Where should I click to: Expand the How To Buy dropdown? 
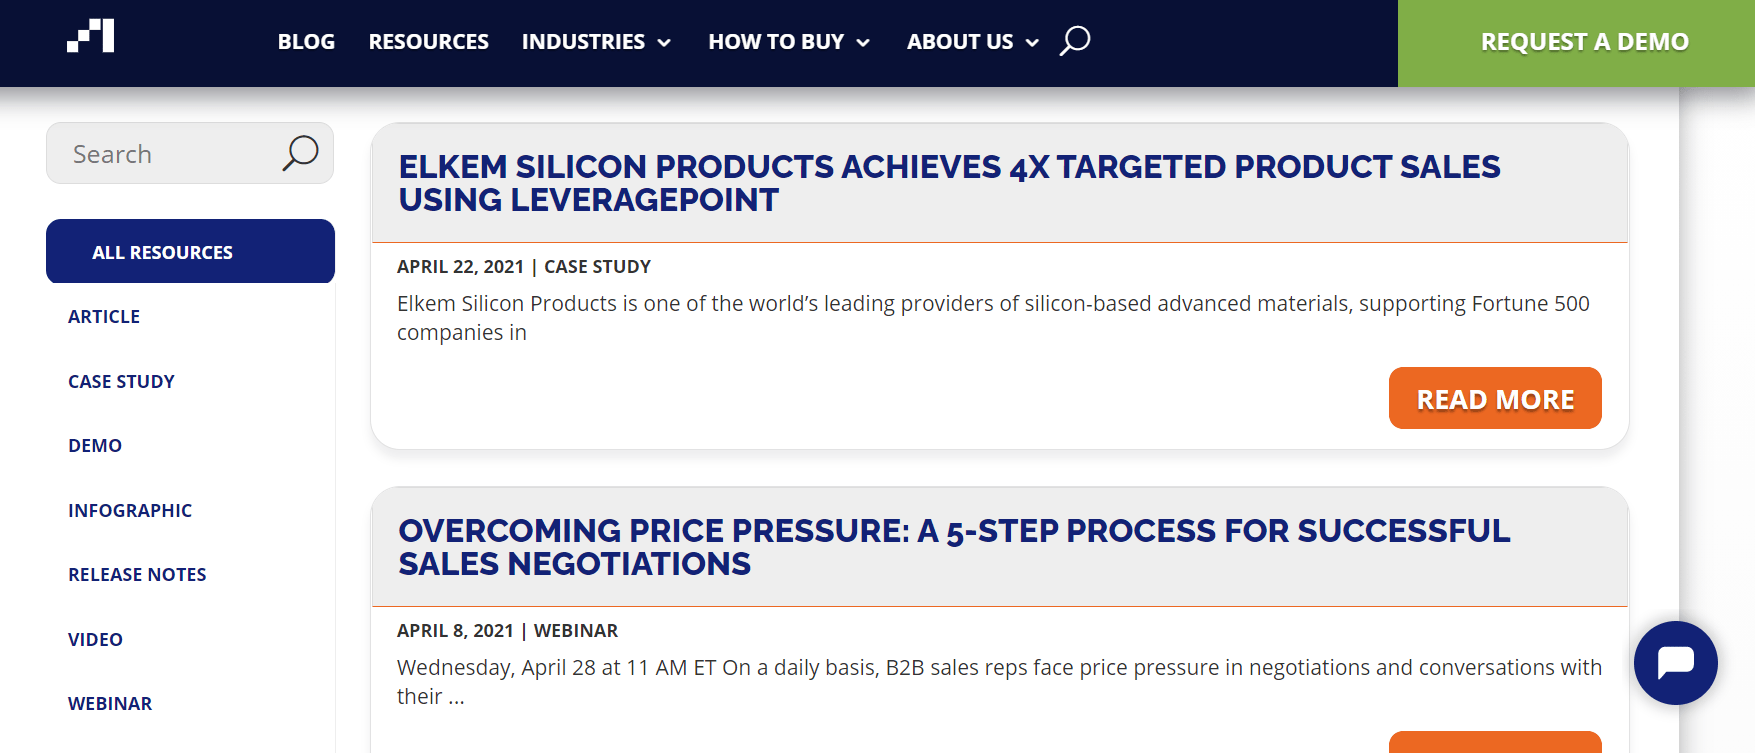click(789, 42)
